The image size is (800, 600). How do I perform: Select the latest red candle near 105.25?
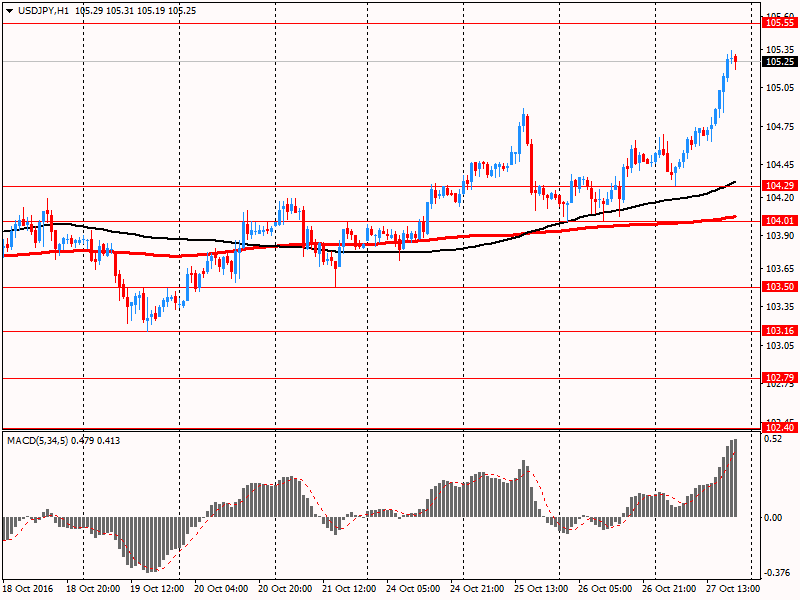coord(736,60)
